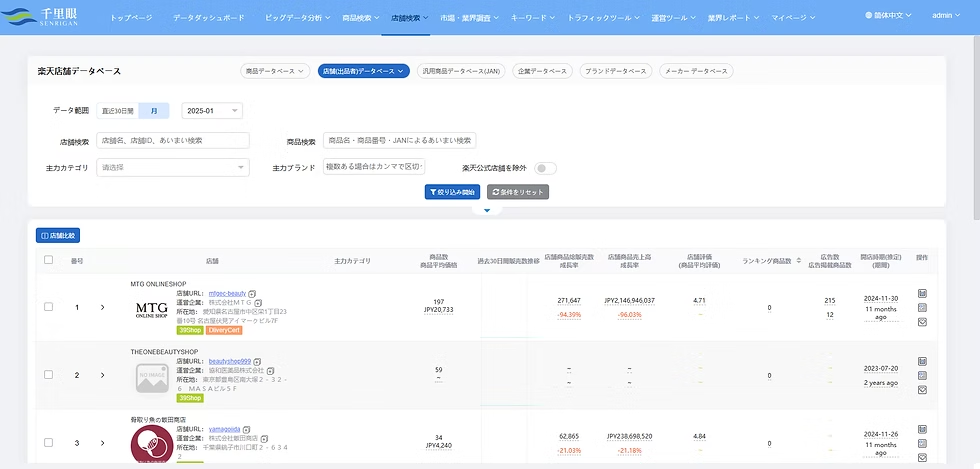Copy store URL icon next to mtgec-beauty
Viewport: 980px width, 469px height.
[252, 293]
